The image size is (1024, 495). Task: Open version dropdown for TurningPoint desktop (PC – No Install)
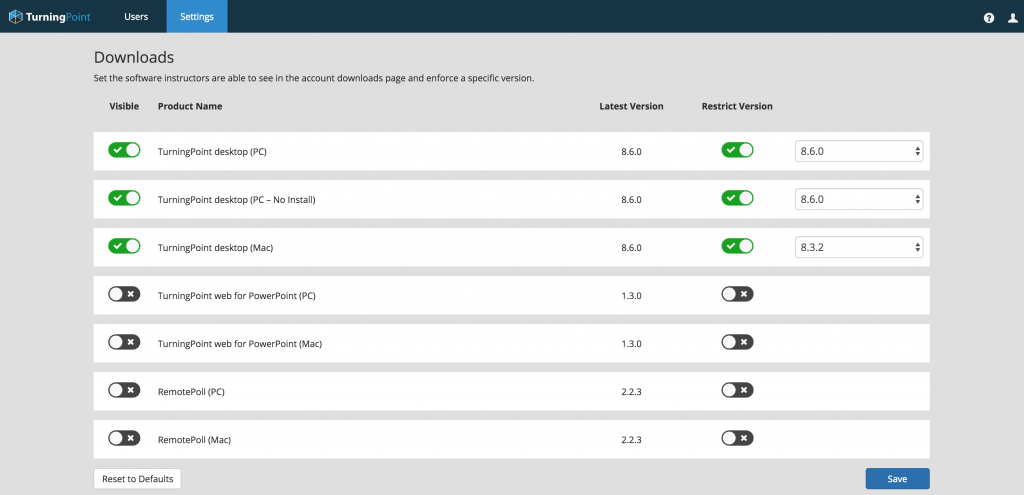pyautogui.click(x=859, y=199)
